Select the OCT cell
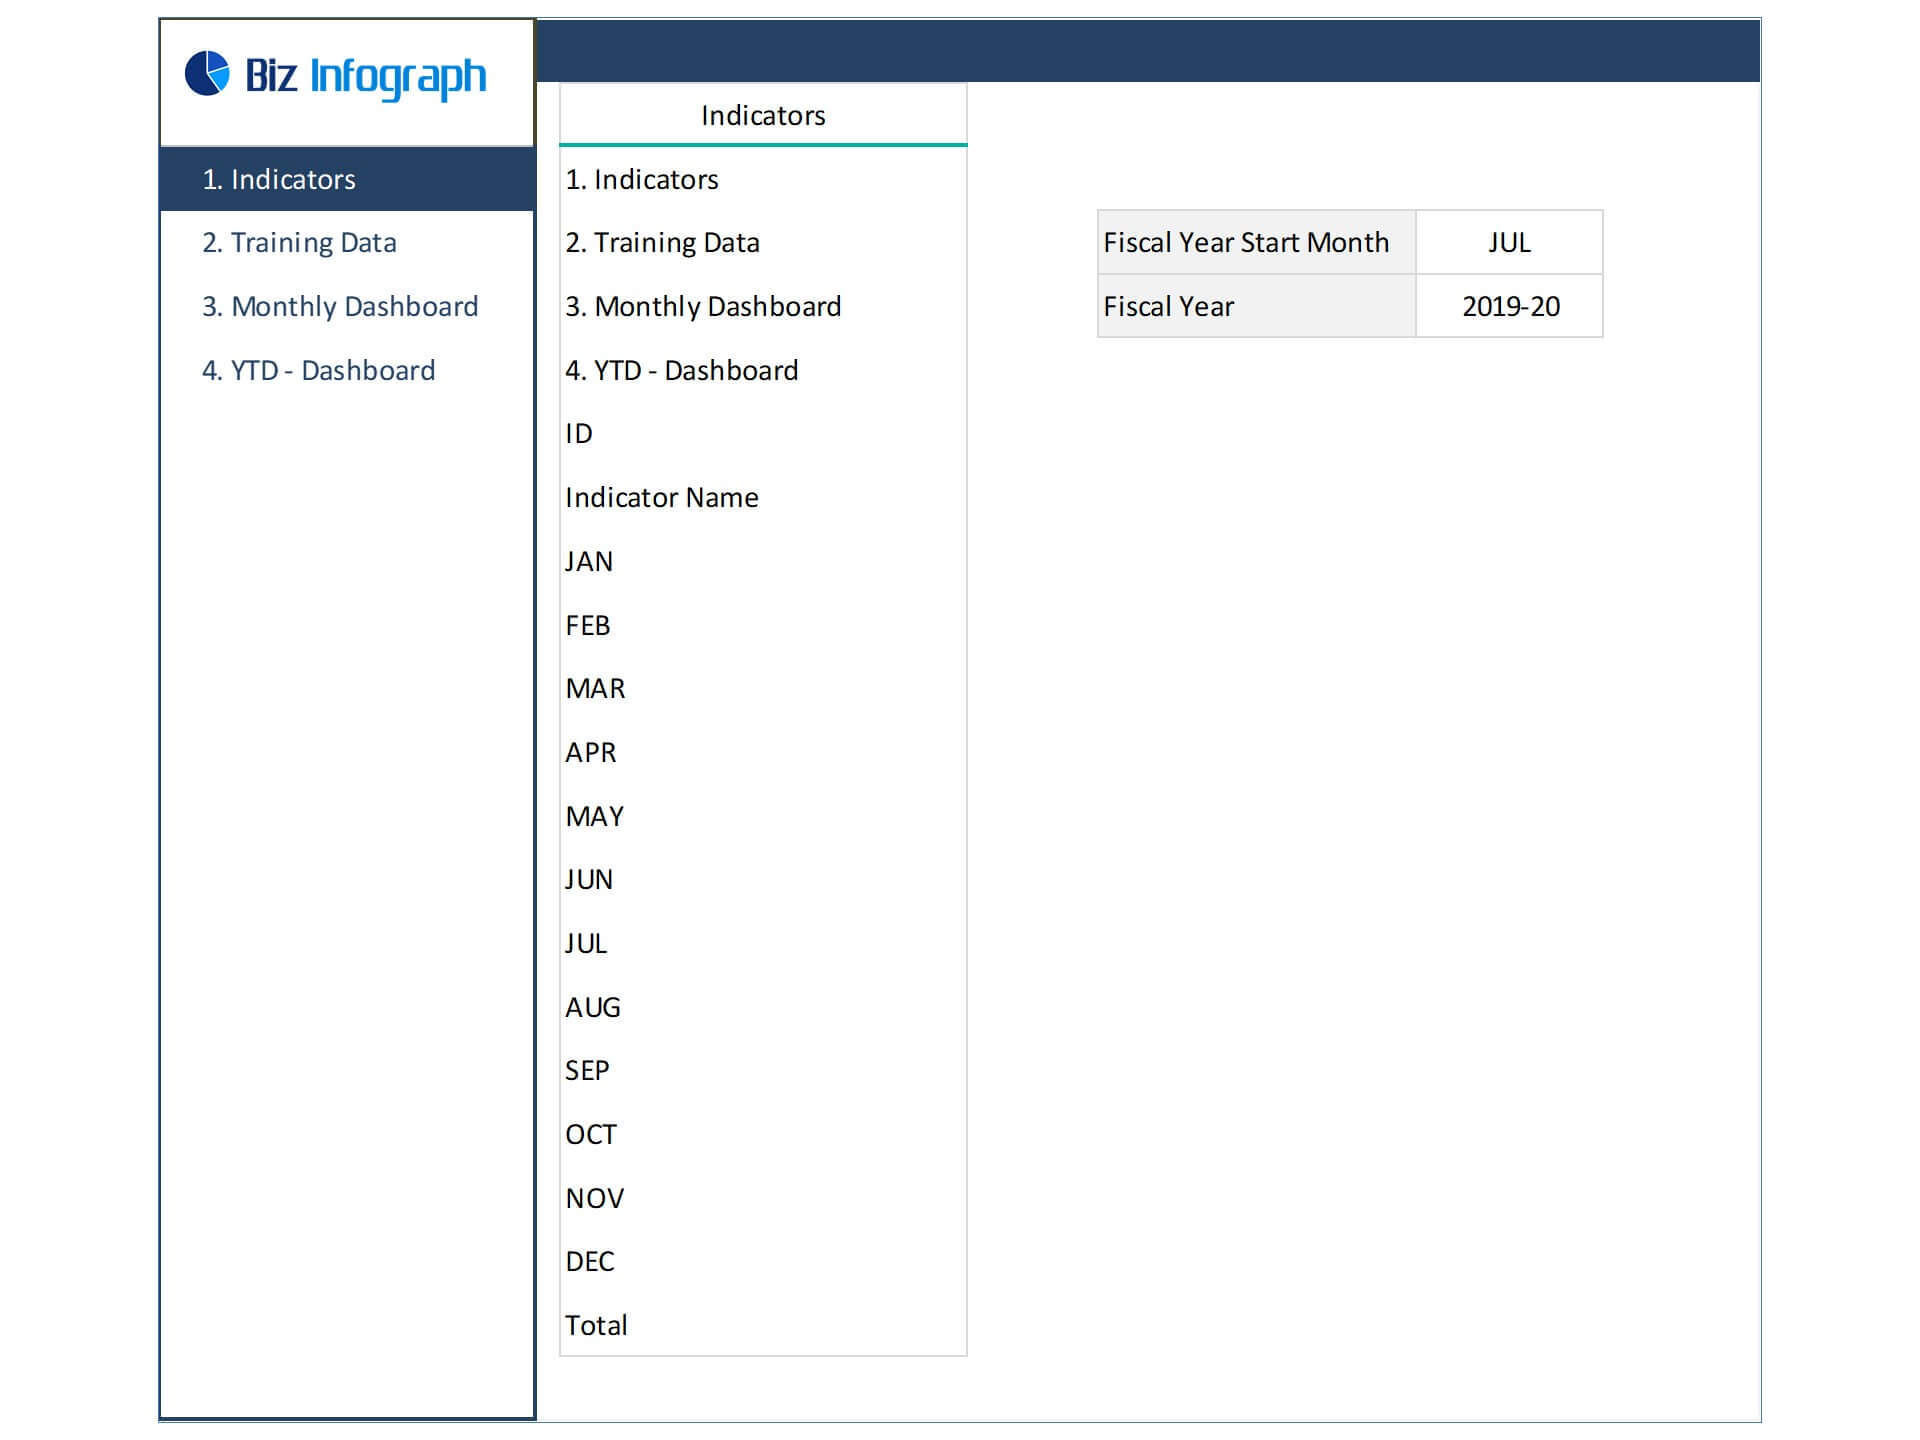The width and height of the screenshot is (1920, 1440). click(763, 1134)
